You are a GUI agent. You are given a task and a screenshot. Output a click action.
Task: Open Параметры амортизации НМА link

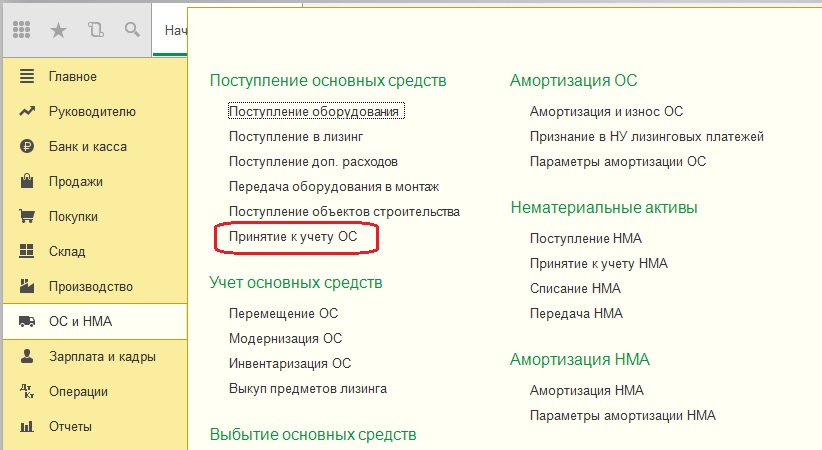click(622, 415)
